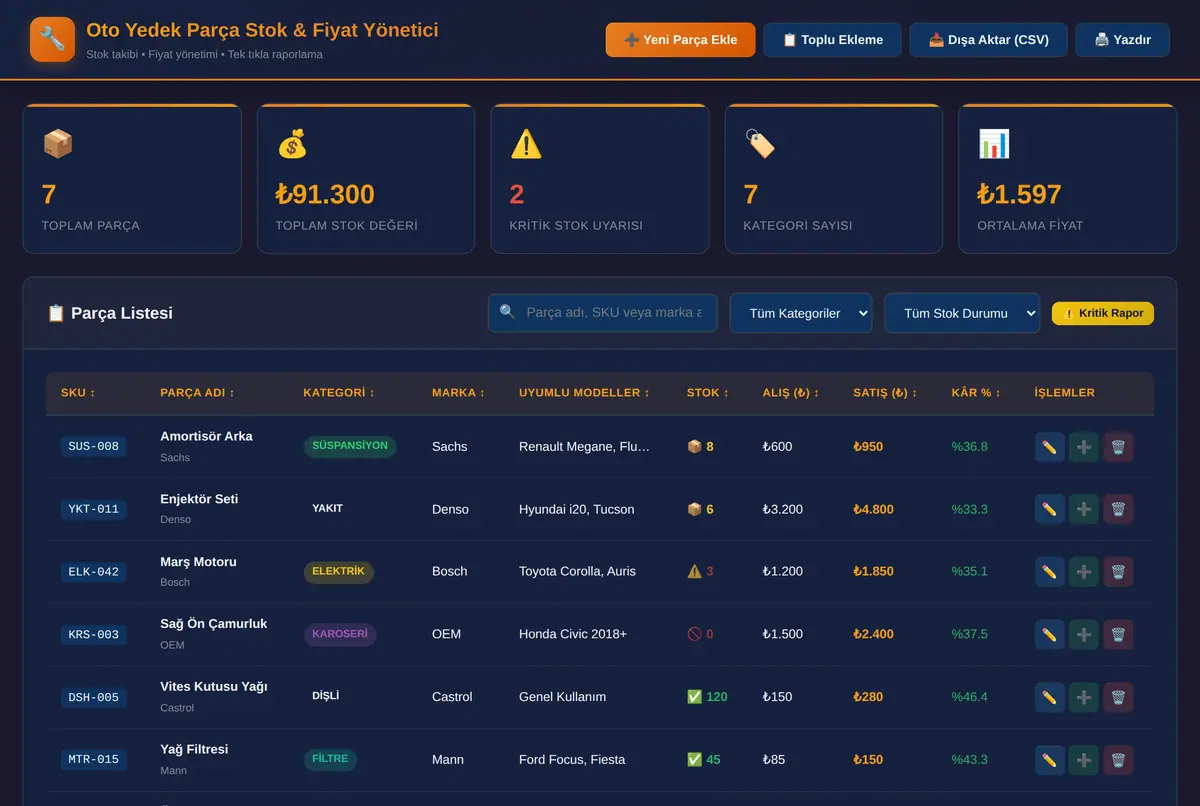This screenshot has width=1200, height=806.
Task: Click the plus icon for Sağ Ön Çamurluk
Action: point(1084,634)
